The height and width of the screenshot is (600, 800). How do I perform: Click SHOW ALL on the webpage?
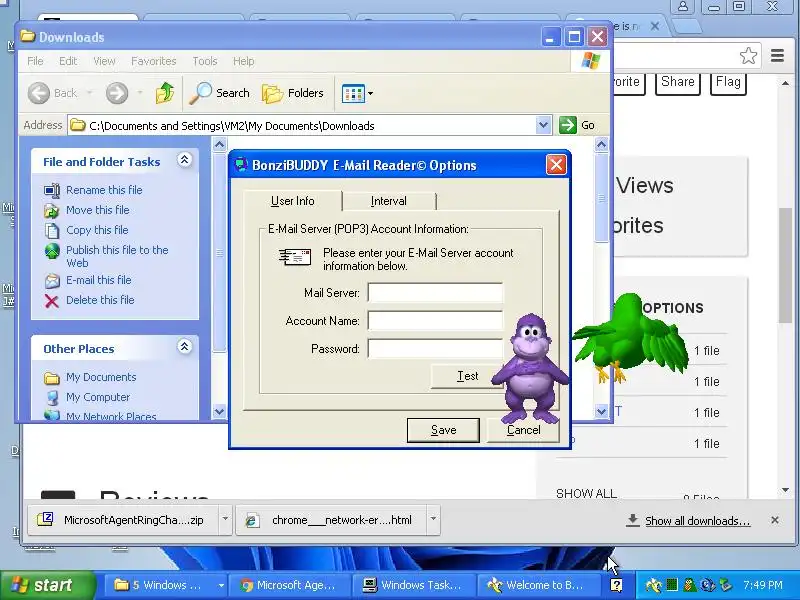coord(586,494)
